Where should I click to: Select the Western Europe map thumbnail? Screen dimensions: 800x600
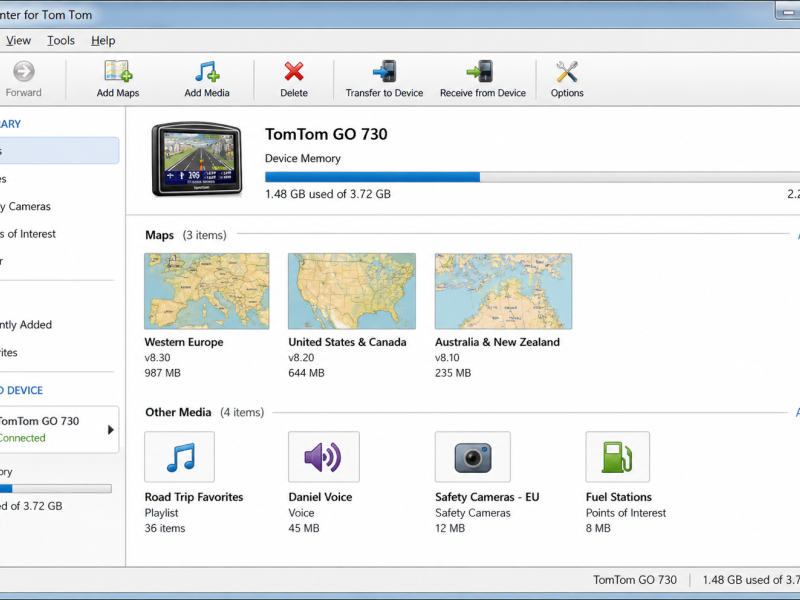coord(207,291)
